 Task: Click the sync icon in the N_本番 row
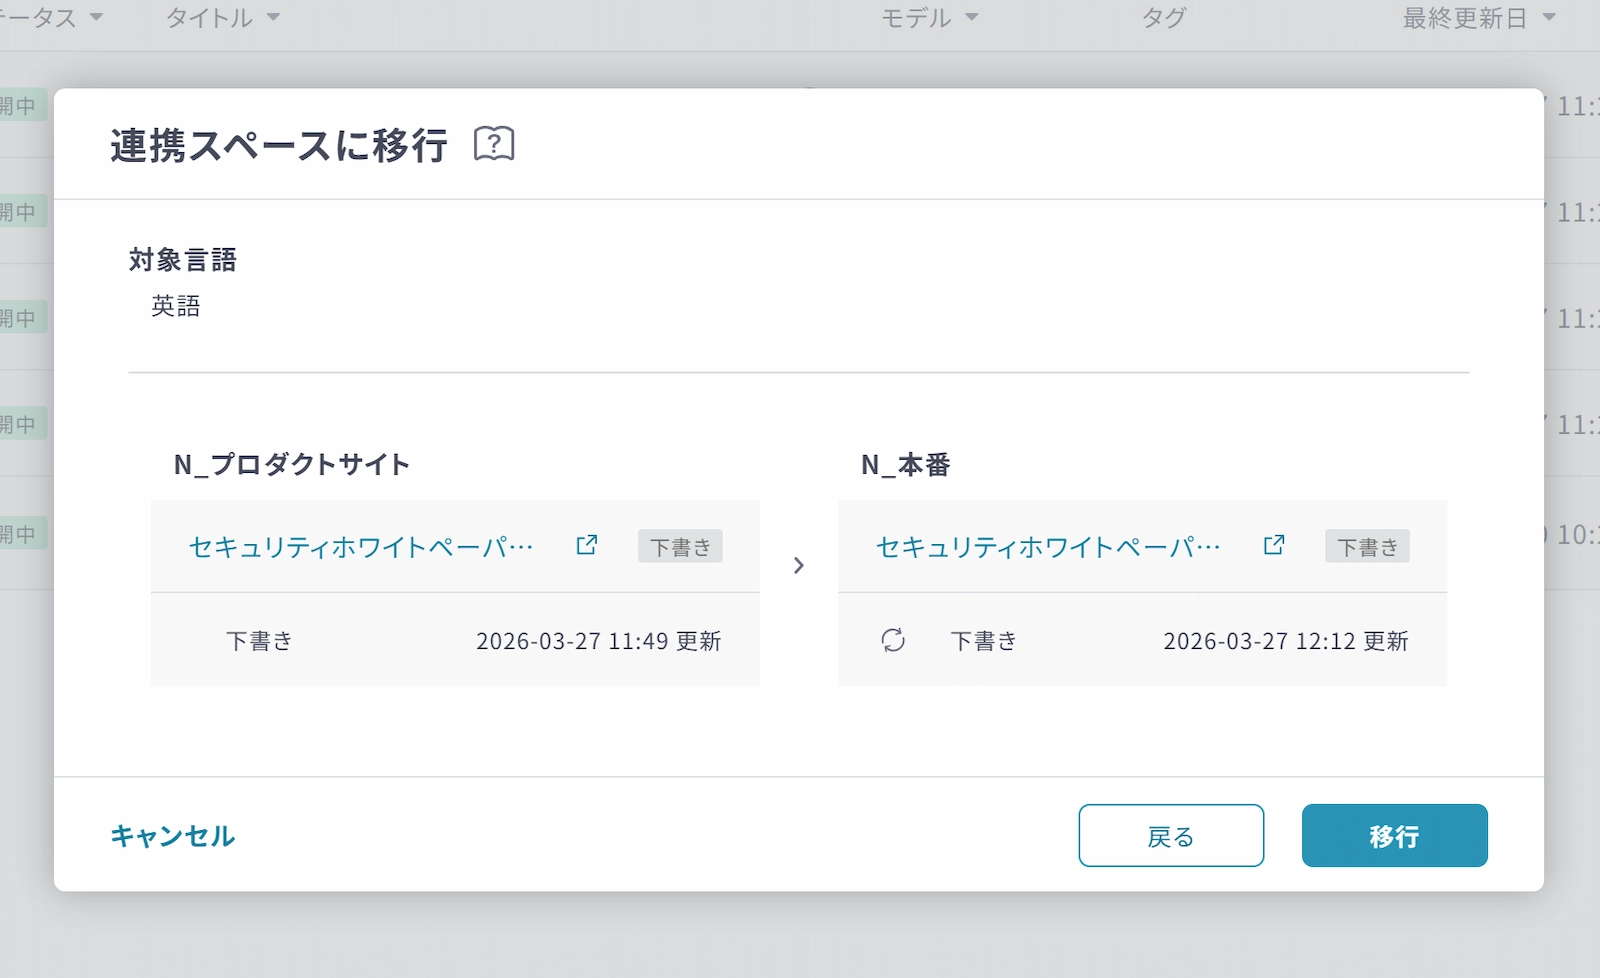pyautogui.click(x=893, y=640)
